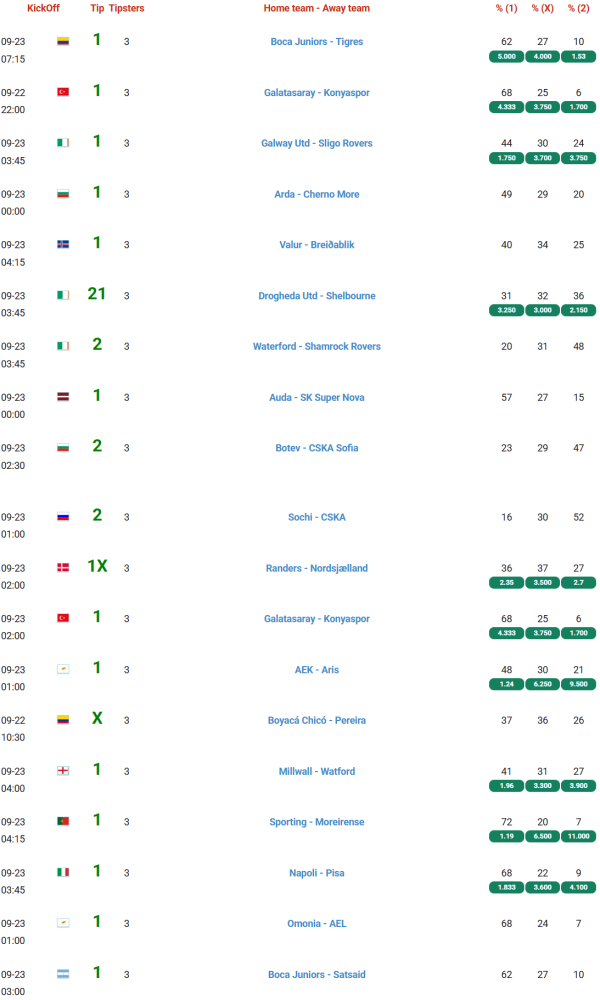Image resolution: width=600 pixels, height=1000 pixels.
Task: Open the Botev - CSKA Sofia match link
Action: 316,448
